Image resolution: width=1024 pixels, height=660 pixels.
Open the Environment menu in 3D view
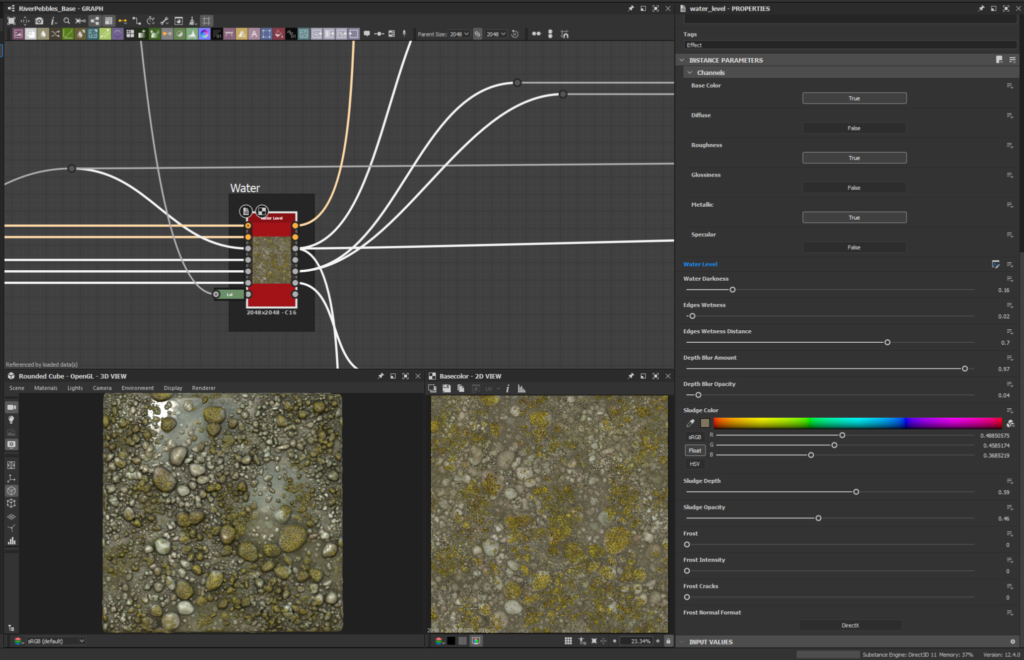[138, 388]
